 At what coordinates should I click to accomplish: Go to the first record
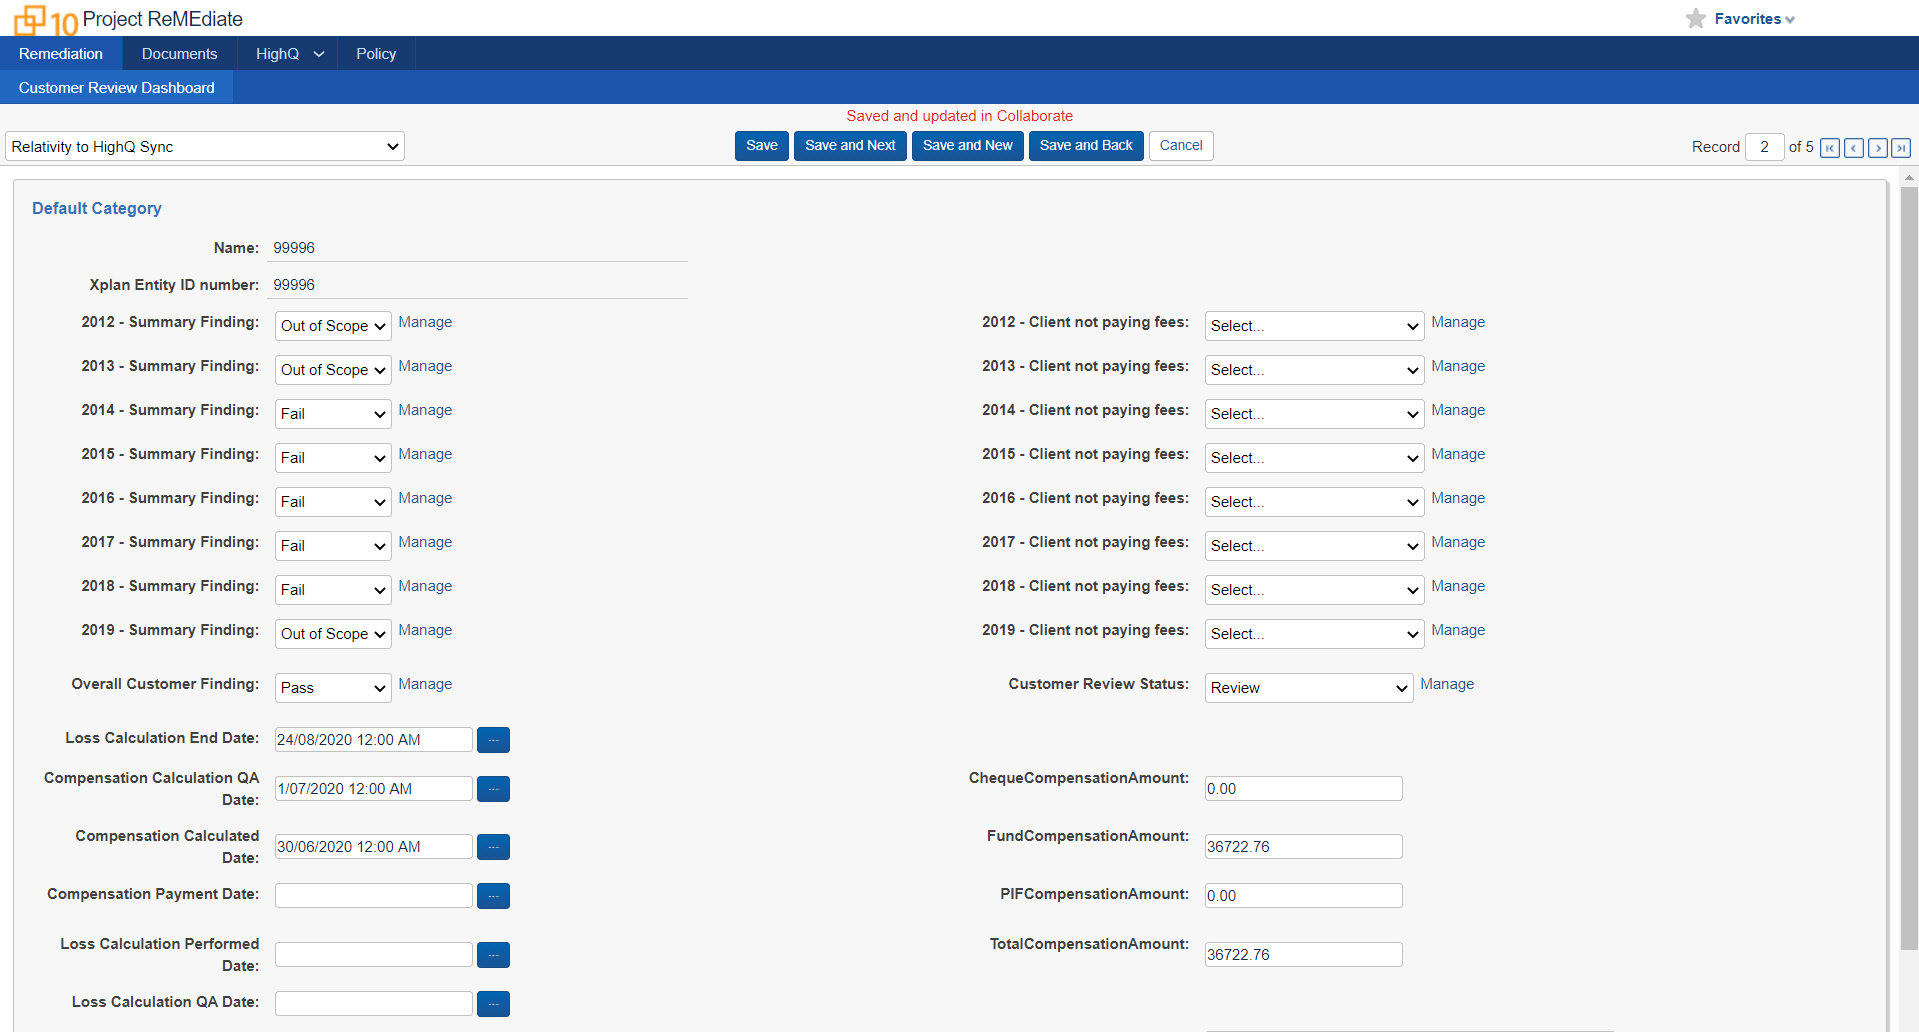tap(1829, 147)
